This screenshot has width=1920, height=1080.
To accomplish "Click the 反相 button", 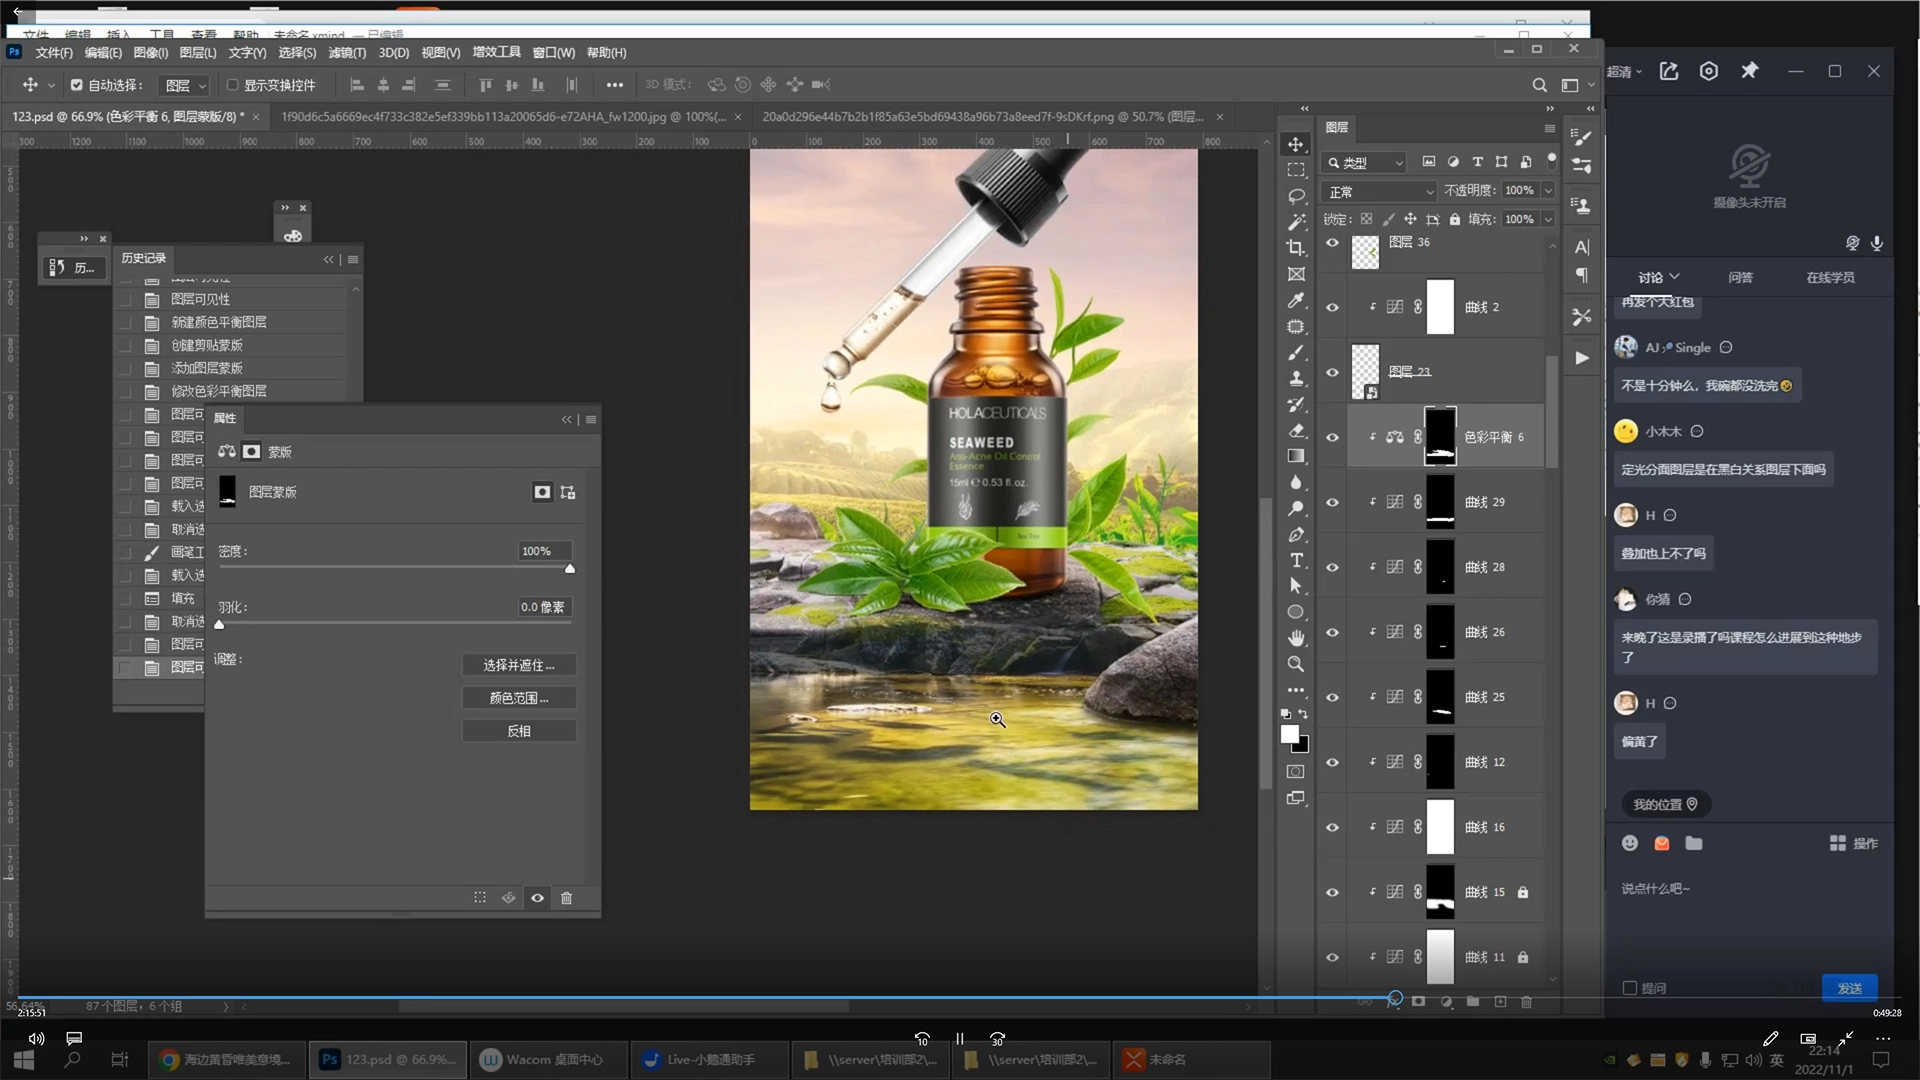I will click(518, 731).
